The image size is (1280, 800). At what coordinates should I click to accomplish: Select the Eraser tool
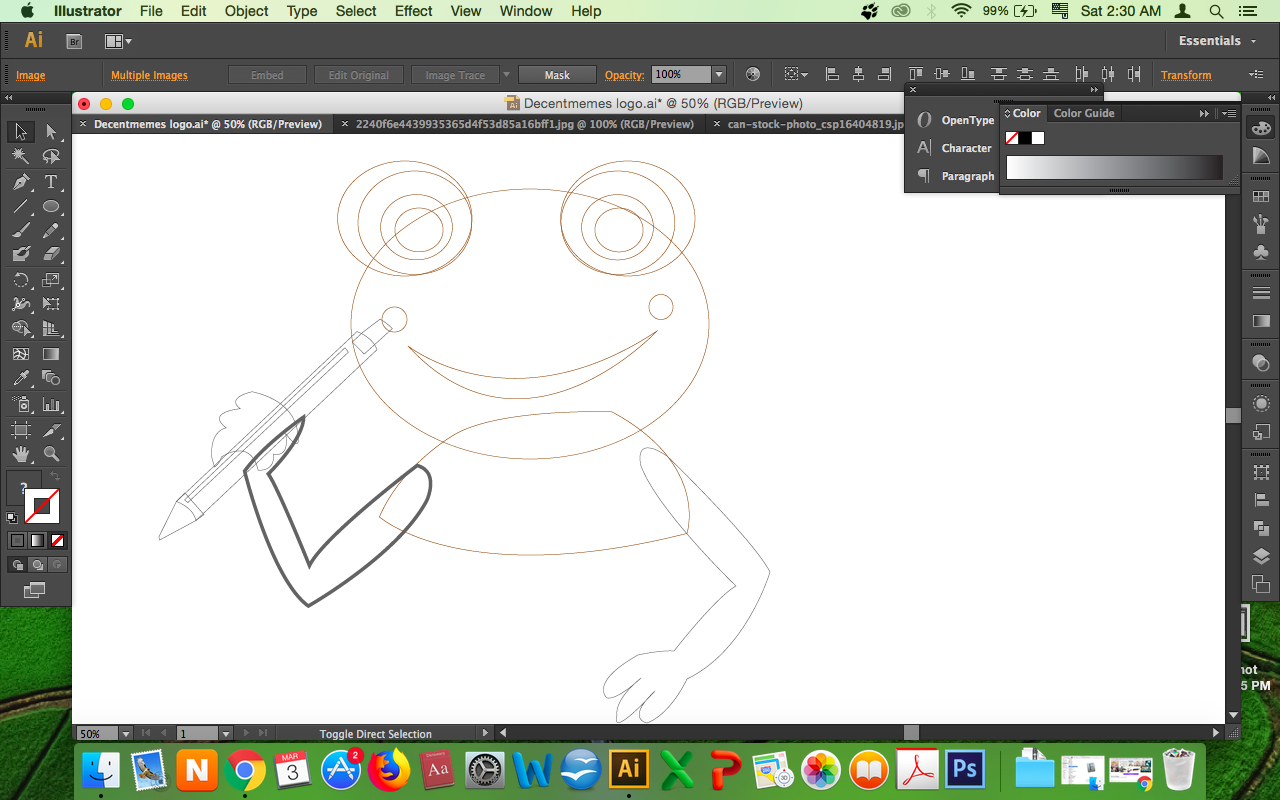click(x=51, y=254)
